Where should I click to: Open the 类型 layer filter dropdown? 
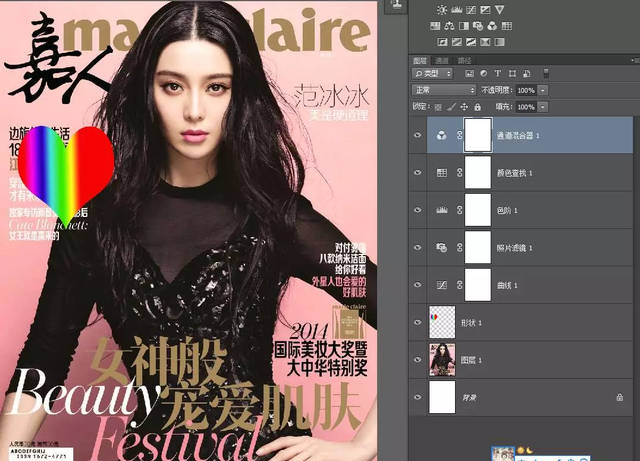(432, 73)
